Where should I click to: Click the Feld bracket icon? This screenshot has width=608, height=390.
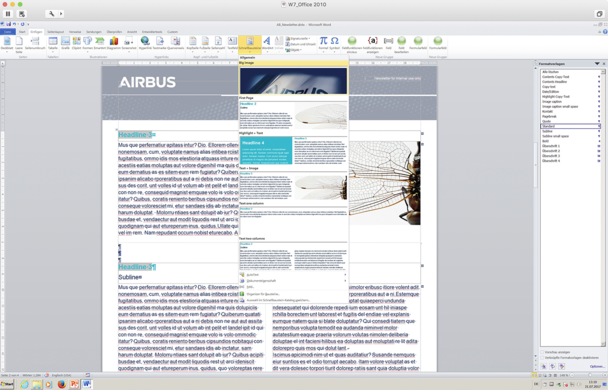[x=388, y=43]
